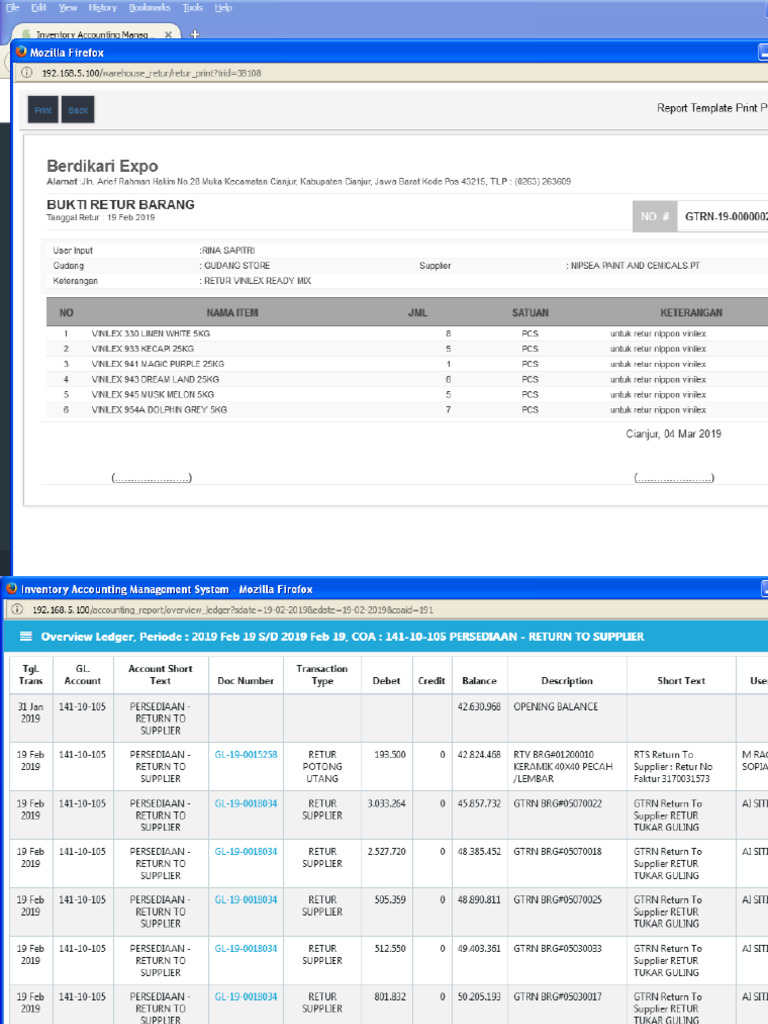768x1024 pixels.
Task: Select item VINILEX 941 MAGIC PURPLE 25KG
Action: click(157, 364)
